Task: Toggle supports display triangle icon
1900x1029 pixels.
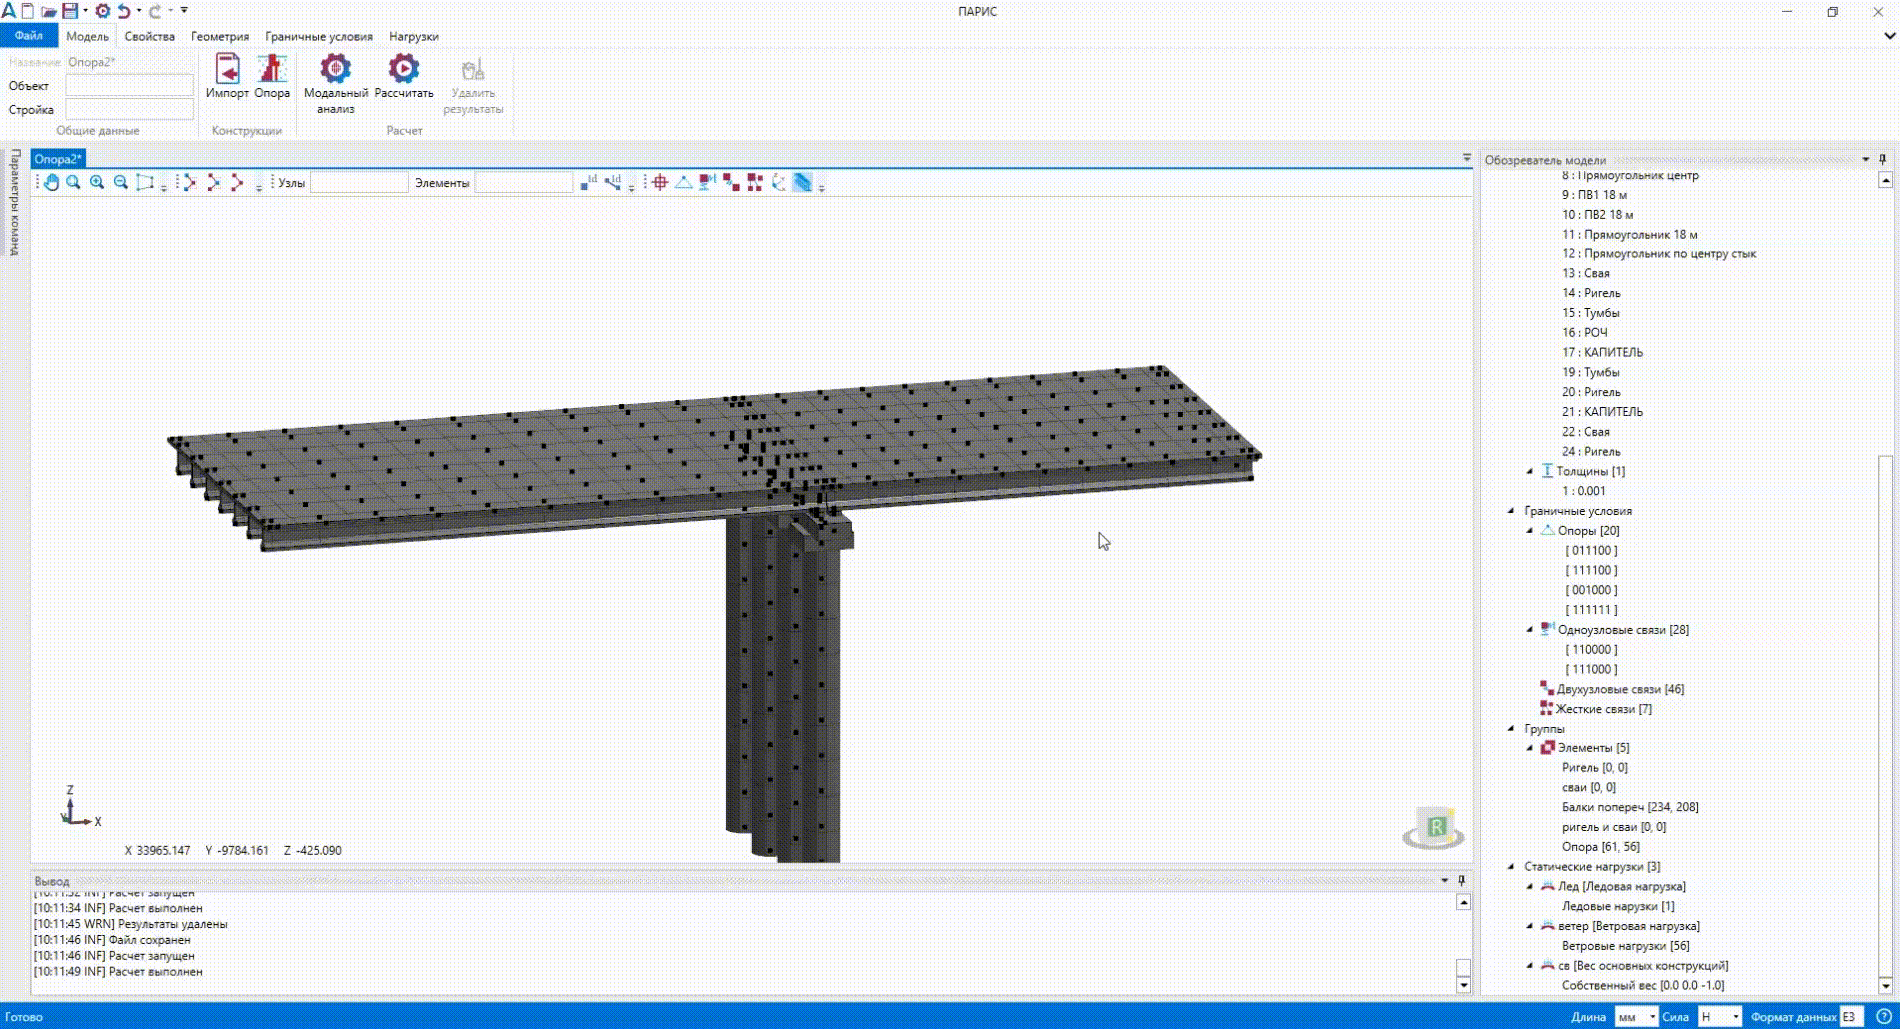Action: point(683,183)
